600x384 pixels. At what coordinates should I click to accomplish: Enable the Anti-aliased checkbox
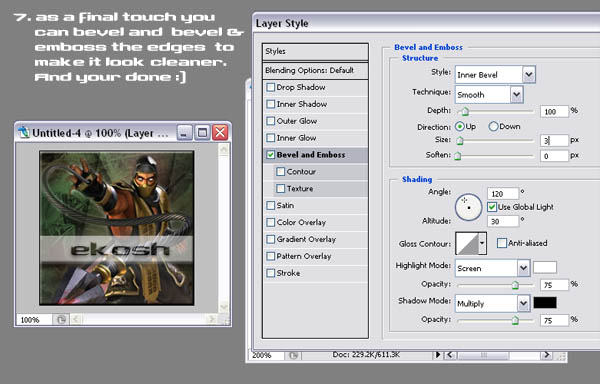(x=501, y=243)
